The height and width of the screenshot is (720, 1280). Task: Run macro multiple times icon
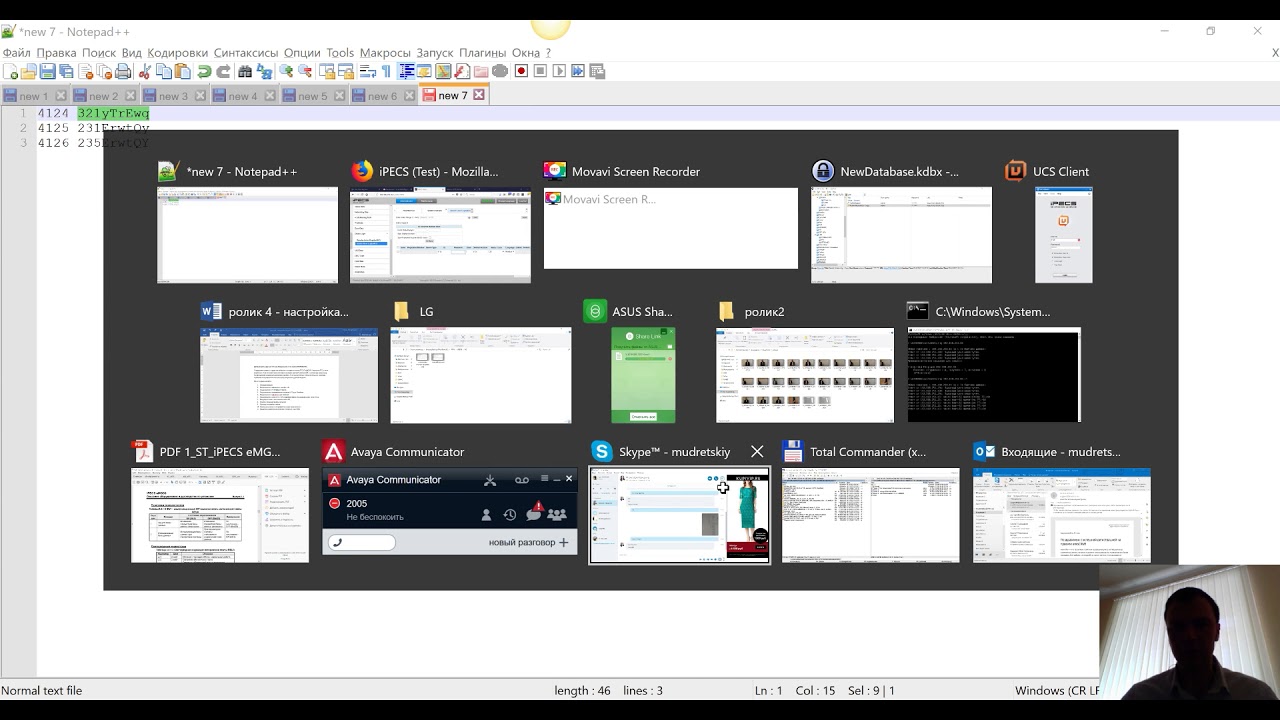pyautogui.click(x=578, y=71)
